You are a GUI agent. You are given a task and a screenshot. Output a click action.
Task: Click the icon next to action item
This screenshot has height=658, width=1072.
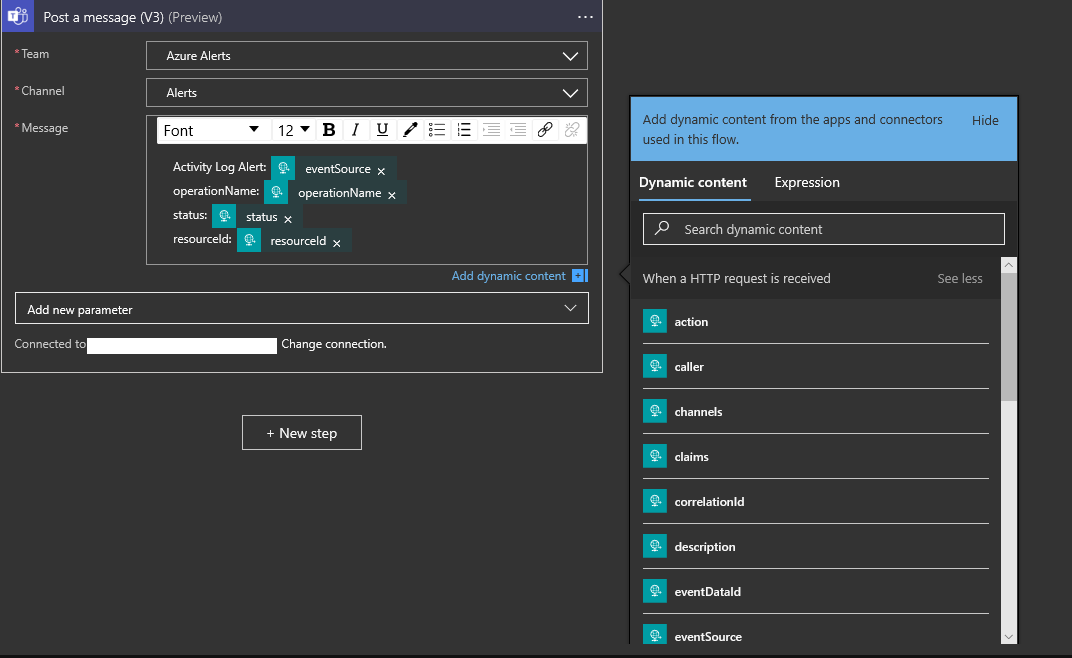pos(655,321)
